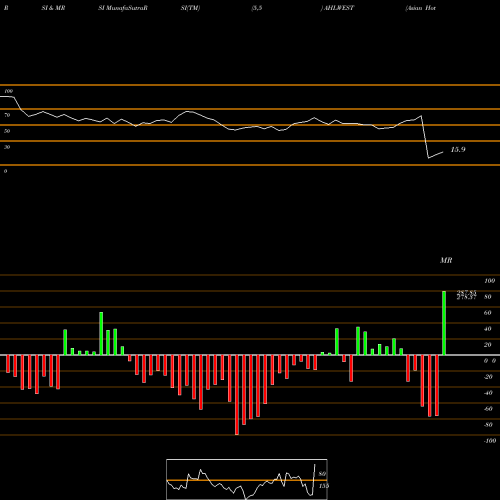The width and height of the screenshot is (500, 500).
Task: Click the -60 label on the MR axis
Action: [x=488, y=409]
